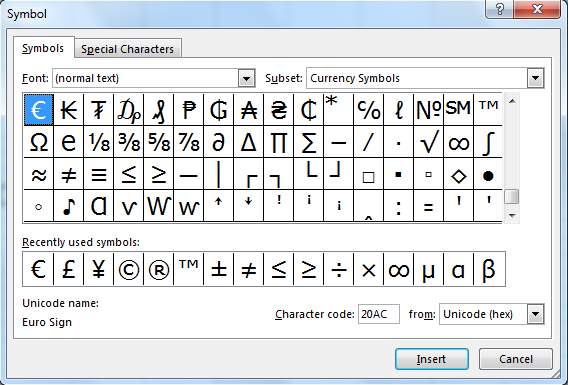
Task: Open the Font dropdown
Action: (x=246, y=78)
